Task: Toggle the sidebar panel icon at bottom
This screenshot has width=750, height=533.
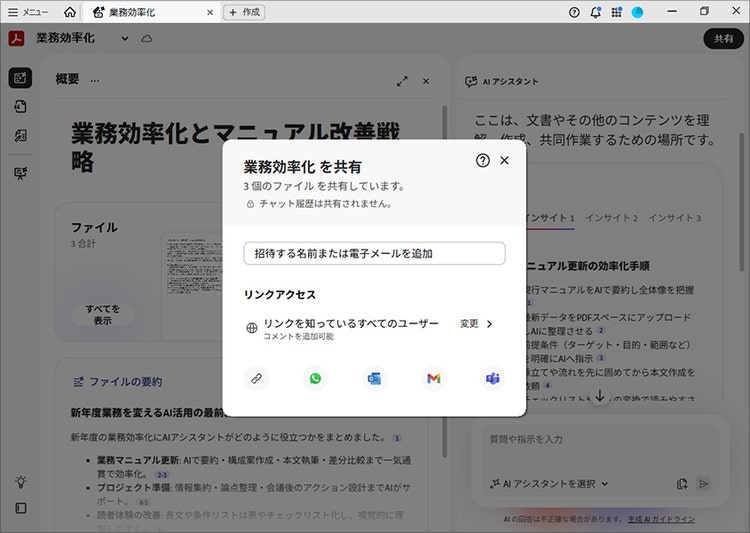Action: pos(21,508)
